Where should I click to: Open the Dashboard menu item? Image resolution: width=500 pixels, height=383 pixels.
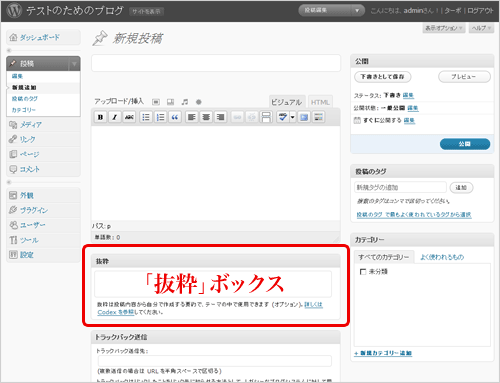coord(43,37)
